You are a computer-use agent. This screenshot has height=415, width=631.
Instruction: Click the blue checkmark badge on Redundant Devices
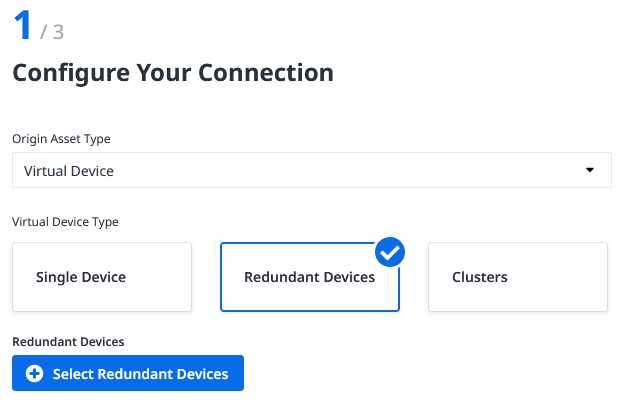click(x=390, y=252)
